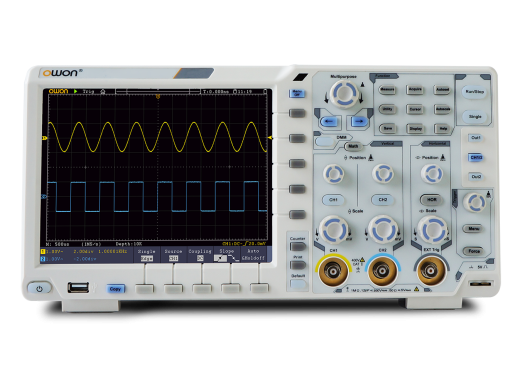The height and width of the screenshot is (380, 520).
Task: Hit the Autoscale button
Action: tap(443, 109)
